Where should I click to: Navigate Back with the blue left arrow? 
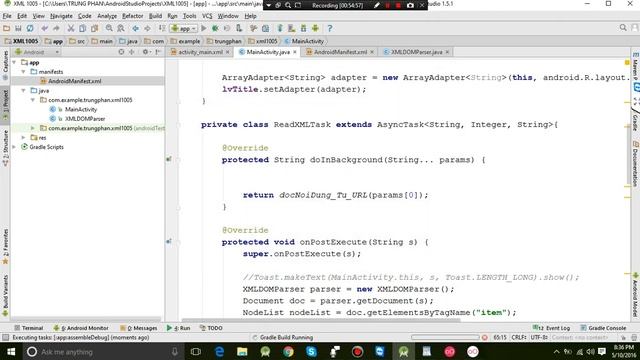[x=135, y=28]
